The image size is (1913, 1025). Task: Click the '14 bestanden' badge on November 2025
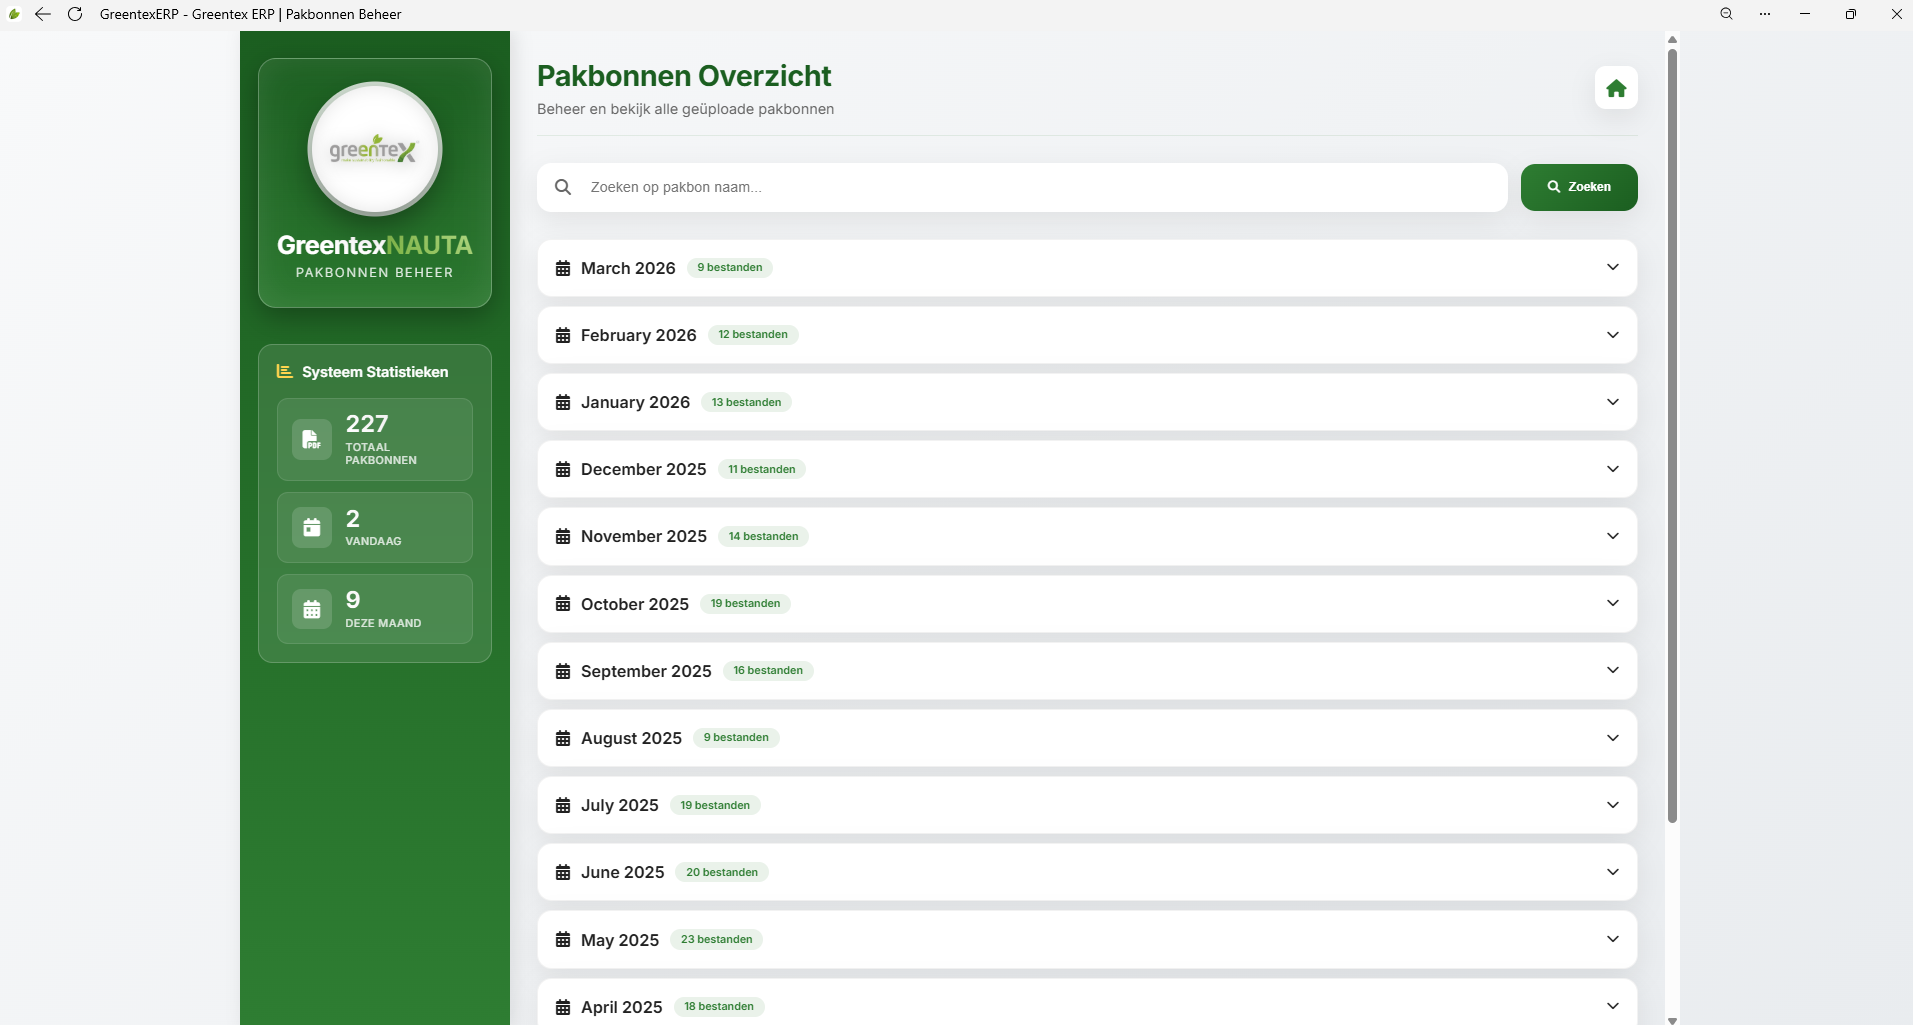(x=763, y=536)
